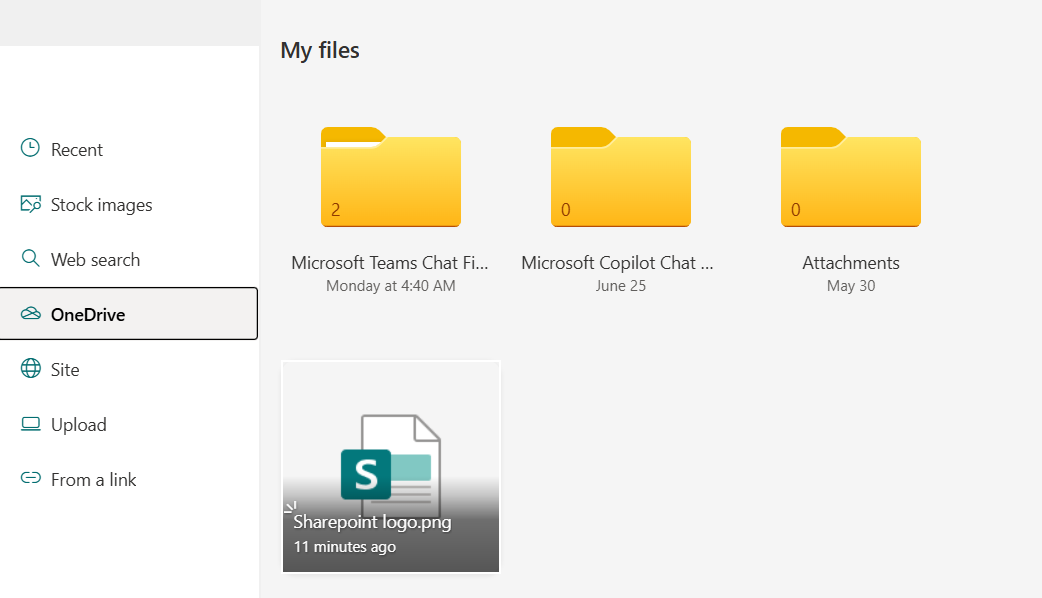The width and height of the screenshot is (1042, 598).
Task: Switch to the Stock images section
Action: tap(101, 203)
